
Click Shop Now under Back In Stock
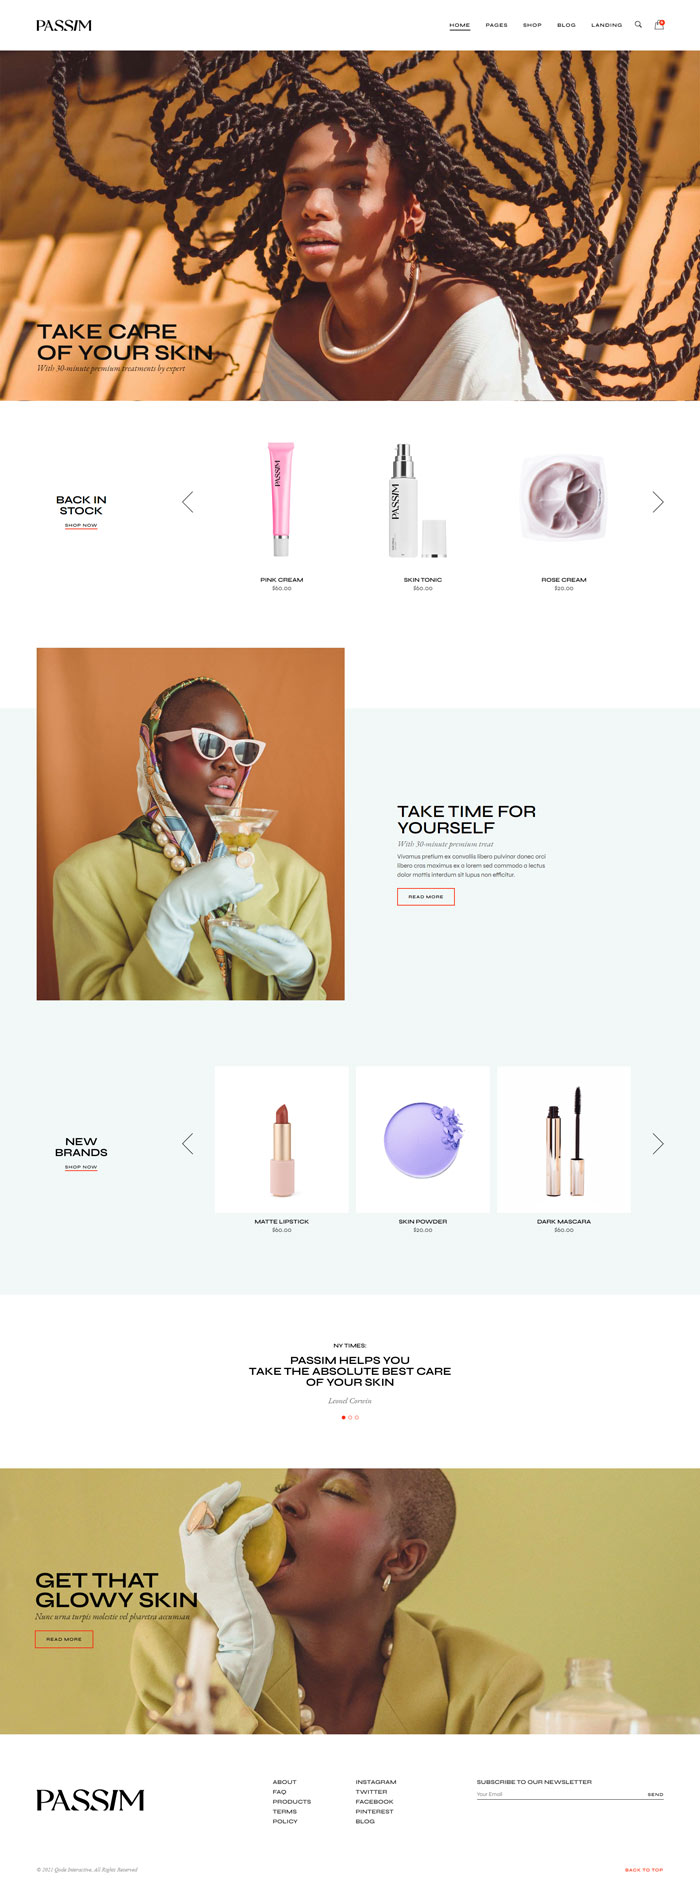pyautogui.click(x=81, y=525)
